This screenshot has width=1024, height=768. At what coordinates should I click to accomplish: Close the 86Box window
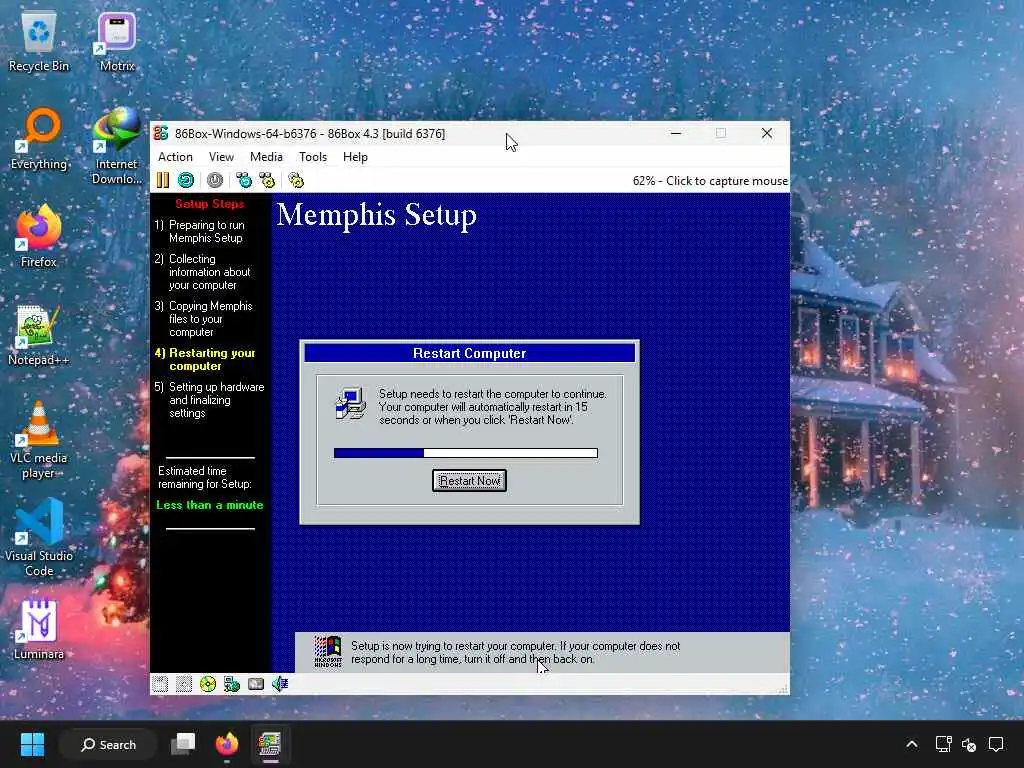pyautogui.click(x=767, y=133)
